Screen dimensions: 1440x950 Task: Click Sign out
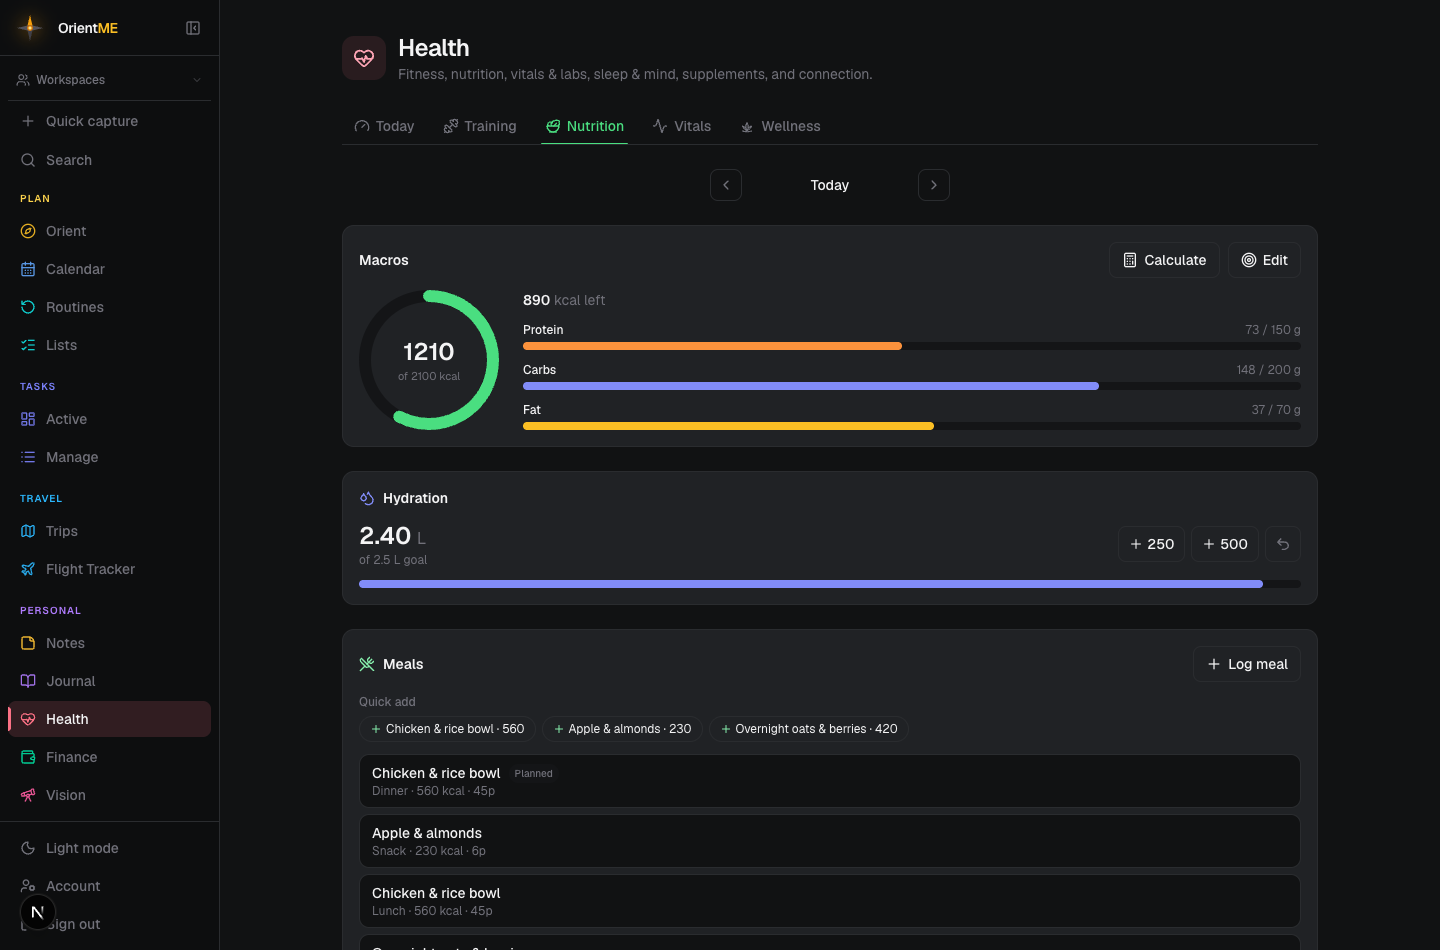click(109, 924)
